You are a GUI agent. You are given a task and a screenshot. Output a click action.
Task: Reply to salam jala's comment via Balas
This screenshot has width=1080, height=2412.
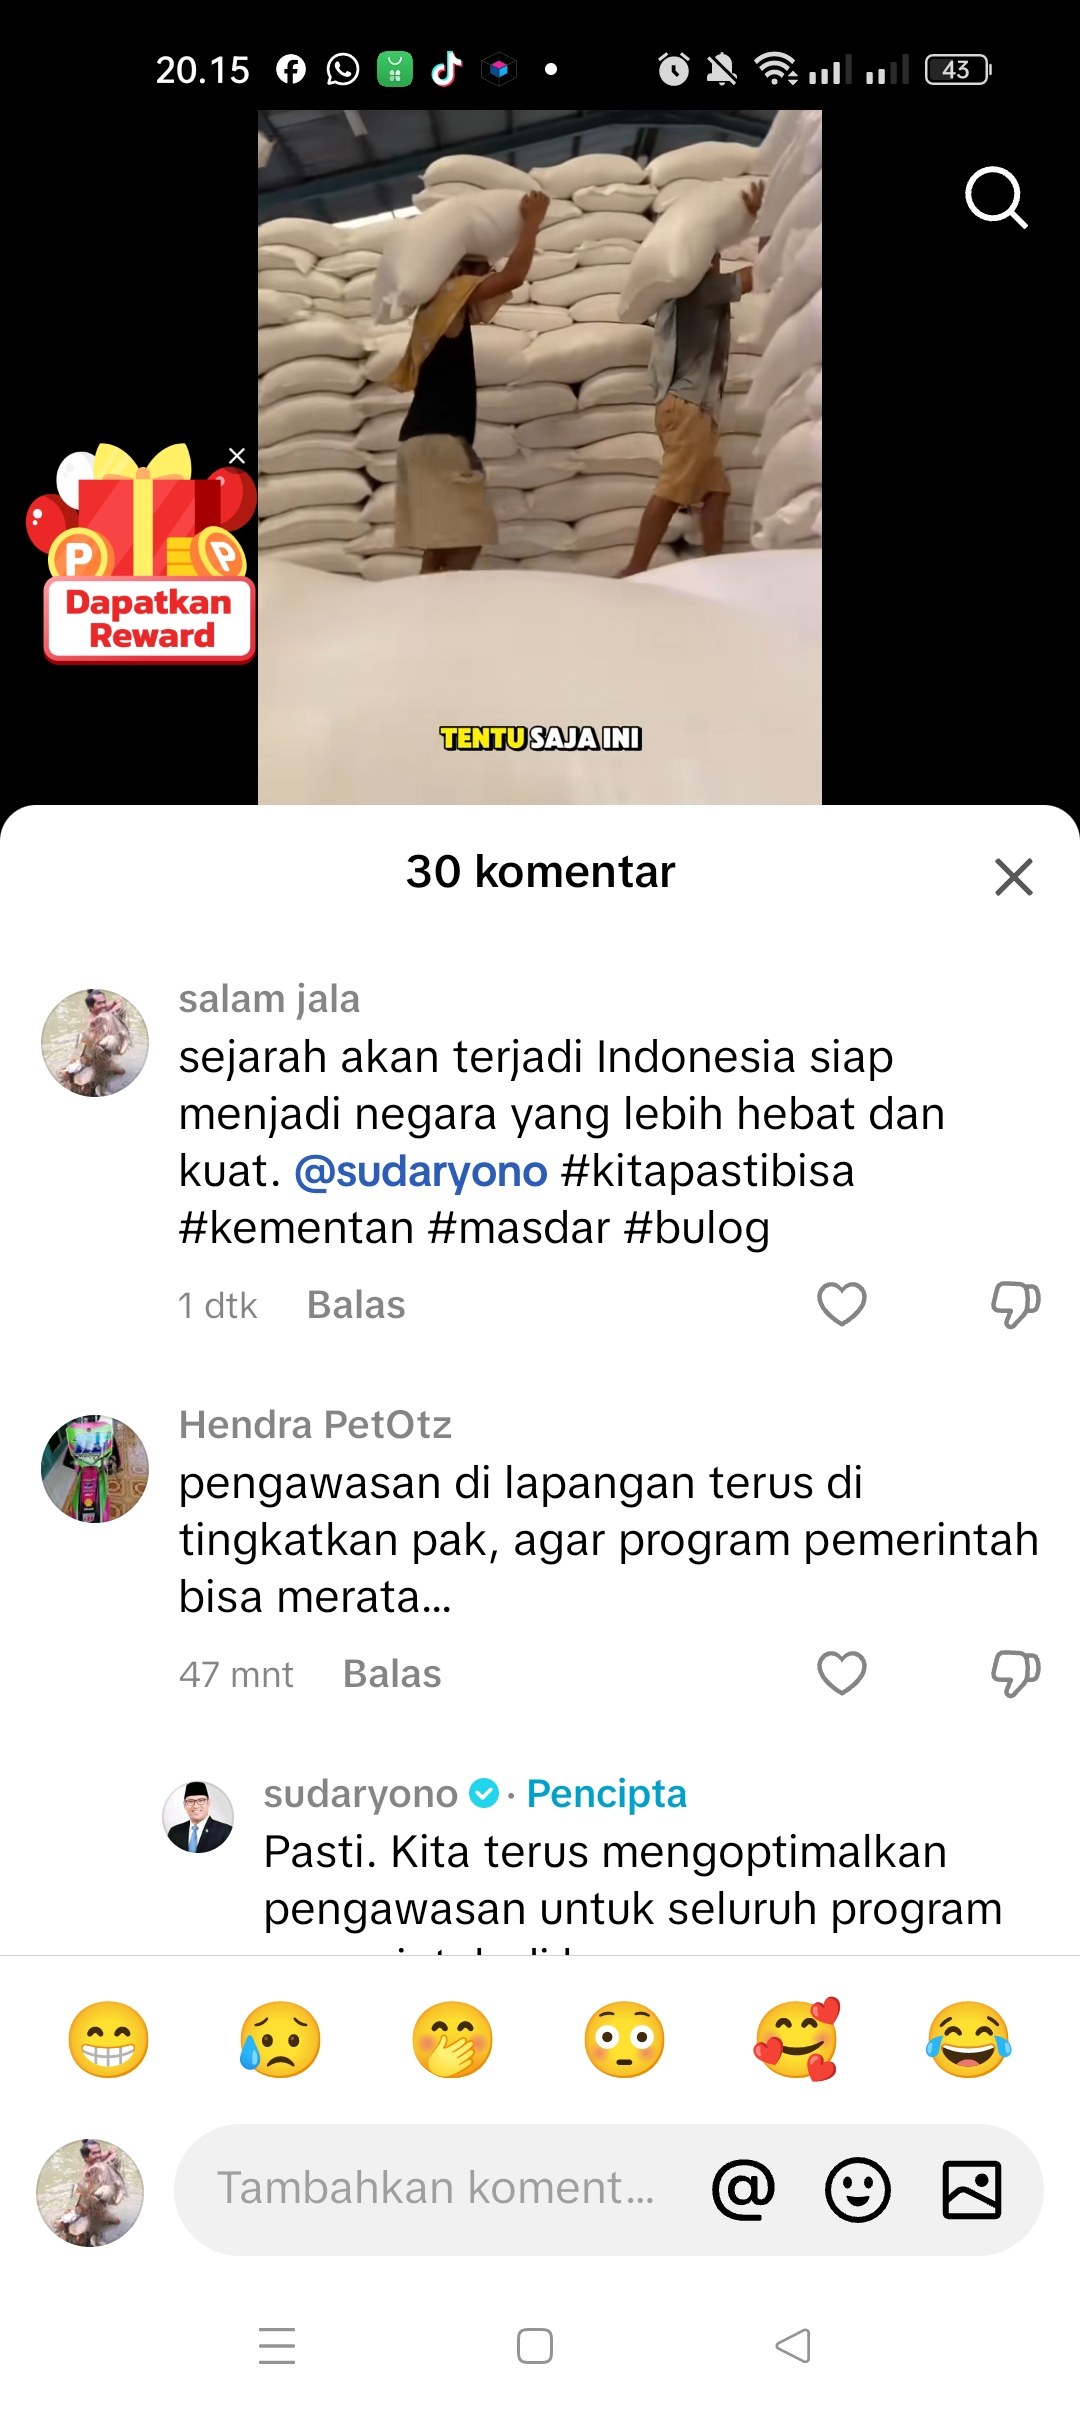tap(356, 1305)
